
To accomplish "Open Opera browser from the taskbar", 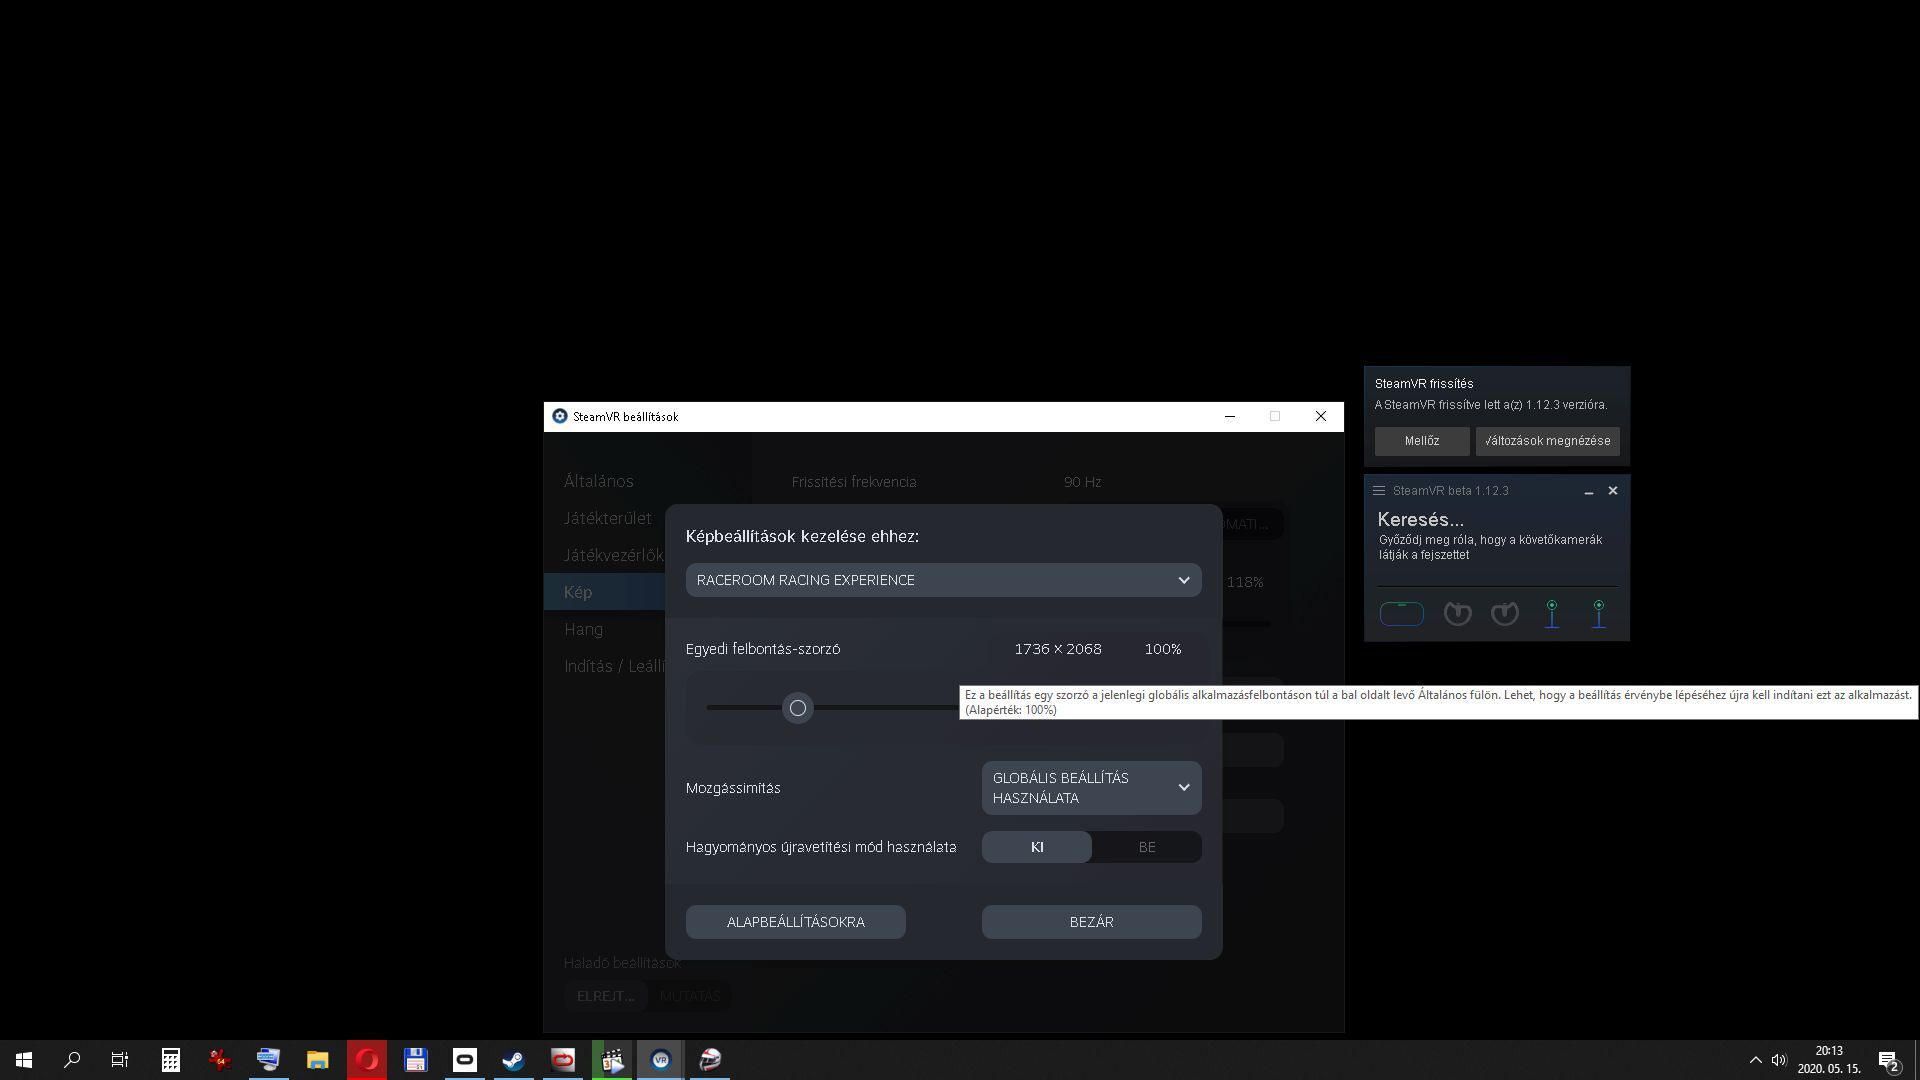I will click(367, 1060).
